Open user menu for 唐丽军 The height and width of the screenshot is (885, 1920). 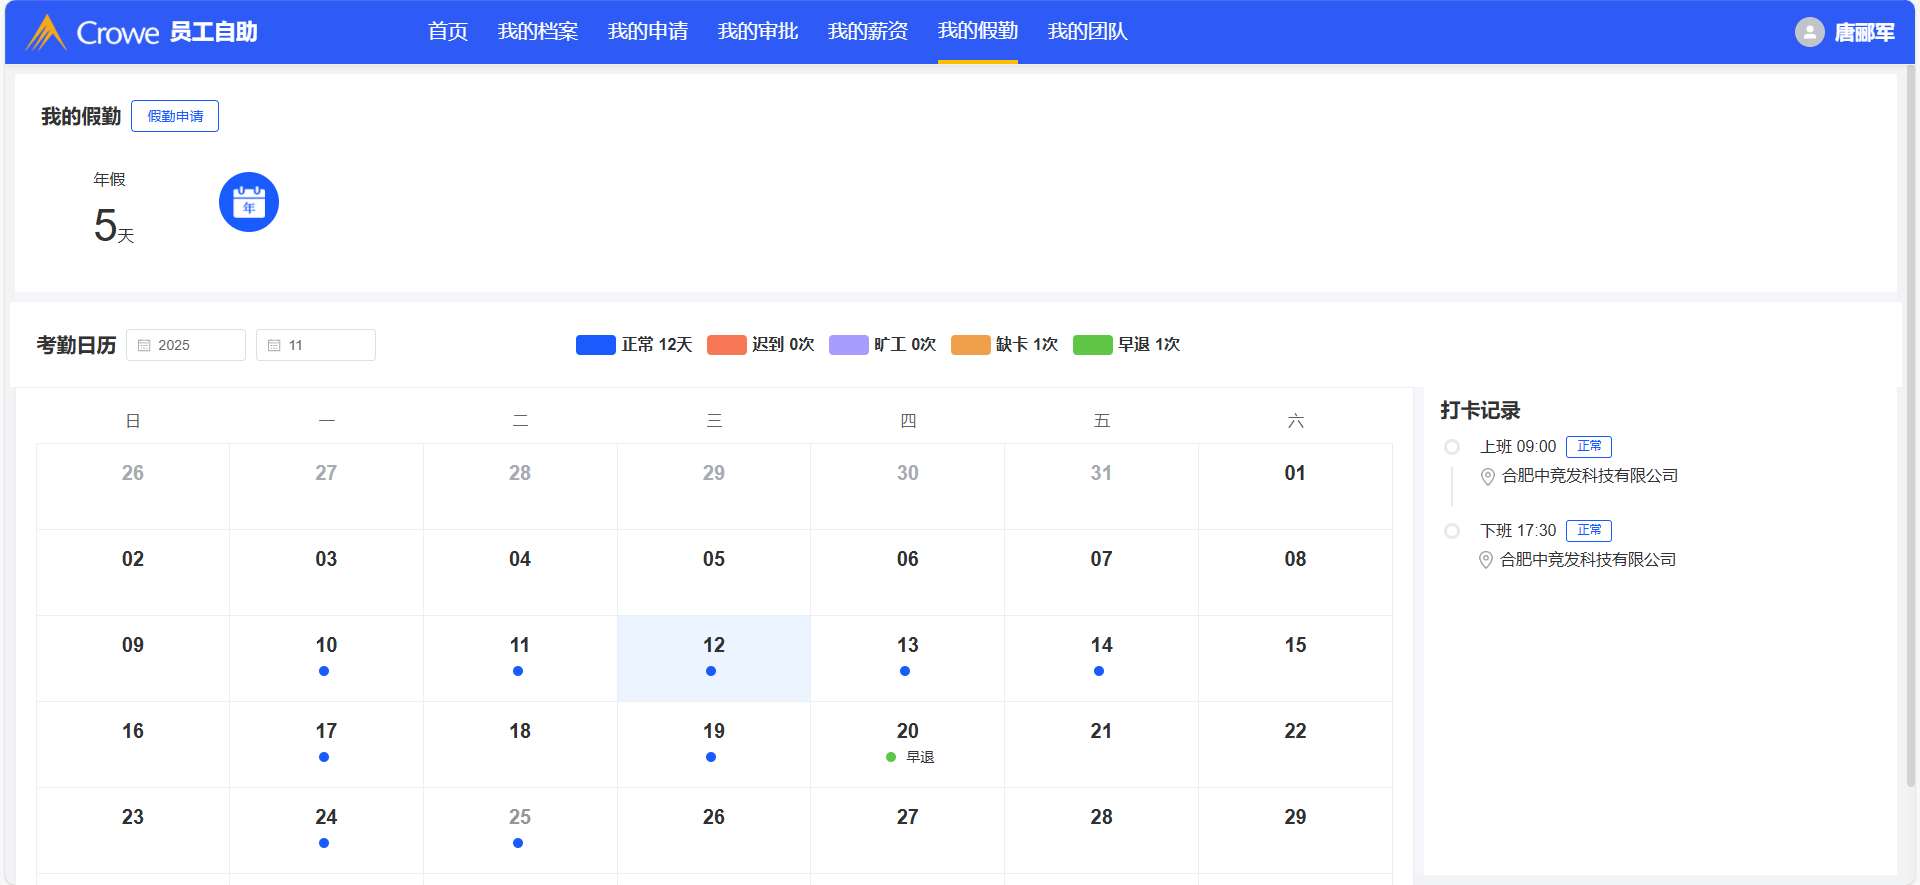[1864, 32]
